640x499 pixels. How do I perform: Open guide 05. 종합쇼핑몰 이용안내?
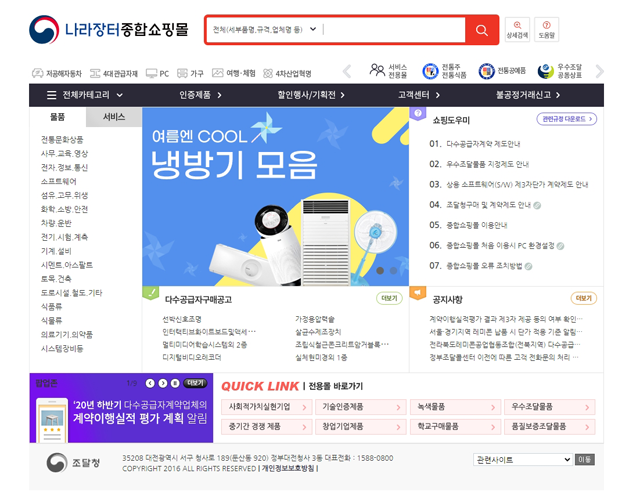(x=468, y=225)
